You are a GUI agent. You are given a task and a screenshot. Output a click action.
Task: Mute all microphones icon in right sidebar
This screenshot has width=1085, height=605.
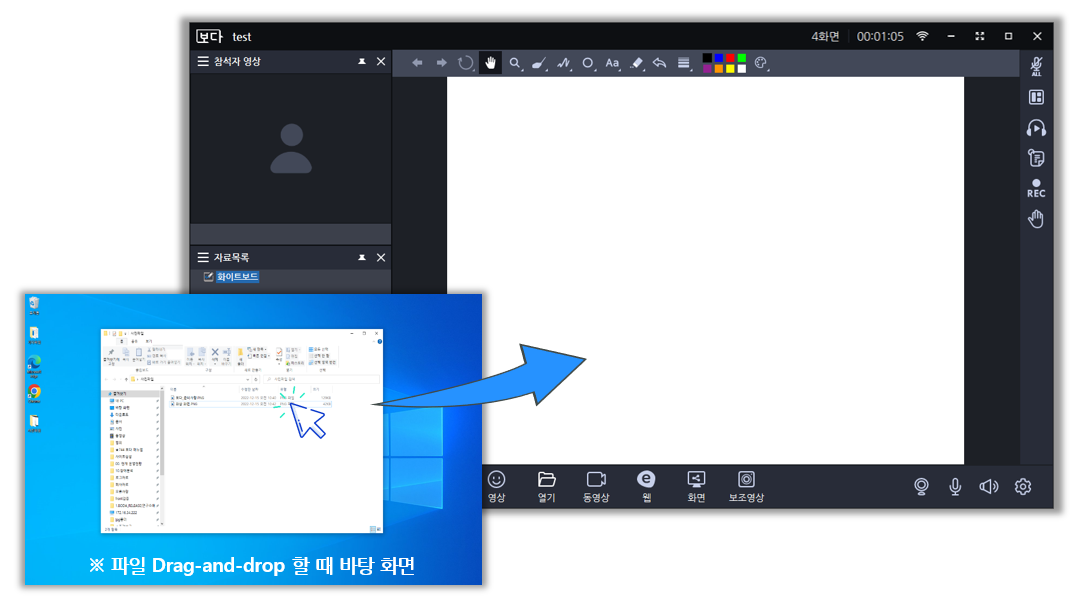1036,66
